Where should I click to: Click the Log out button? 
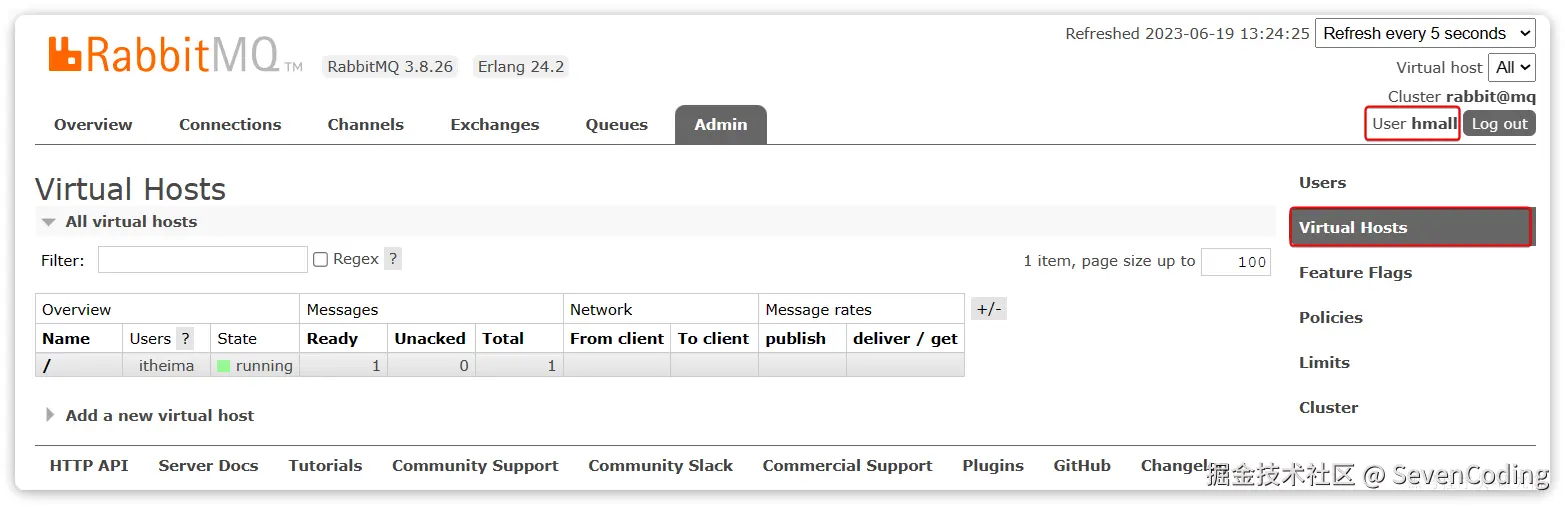[x=1499, y=124]
